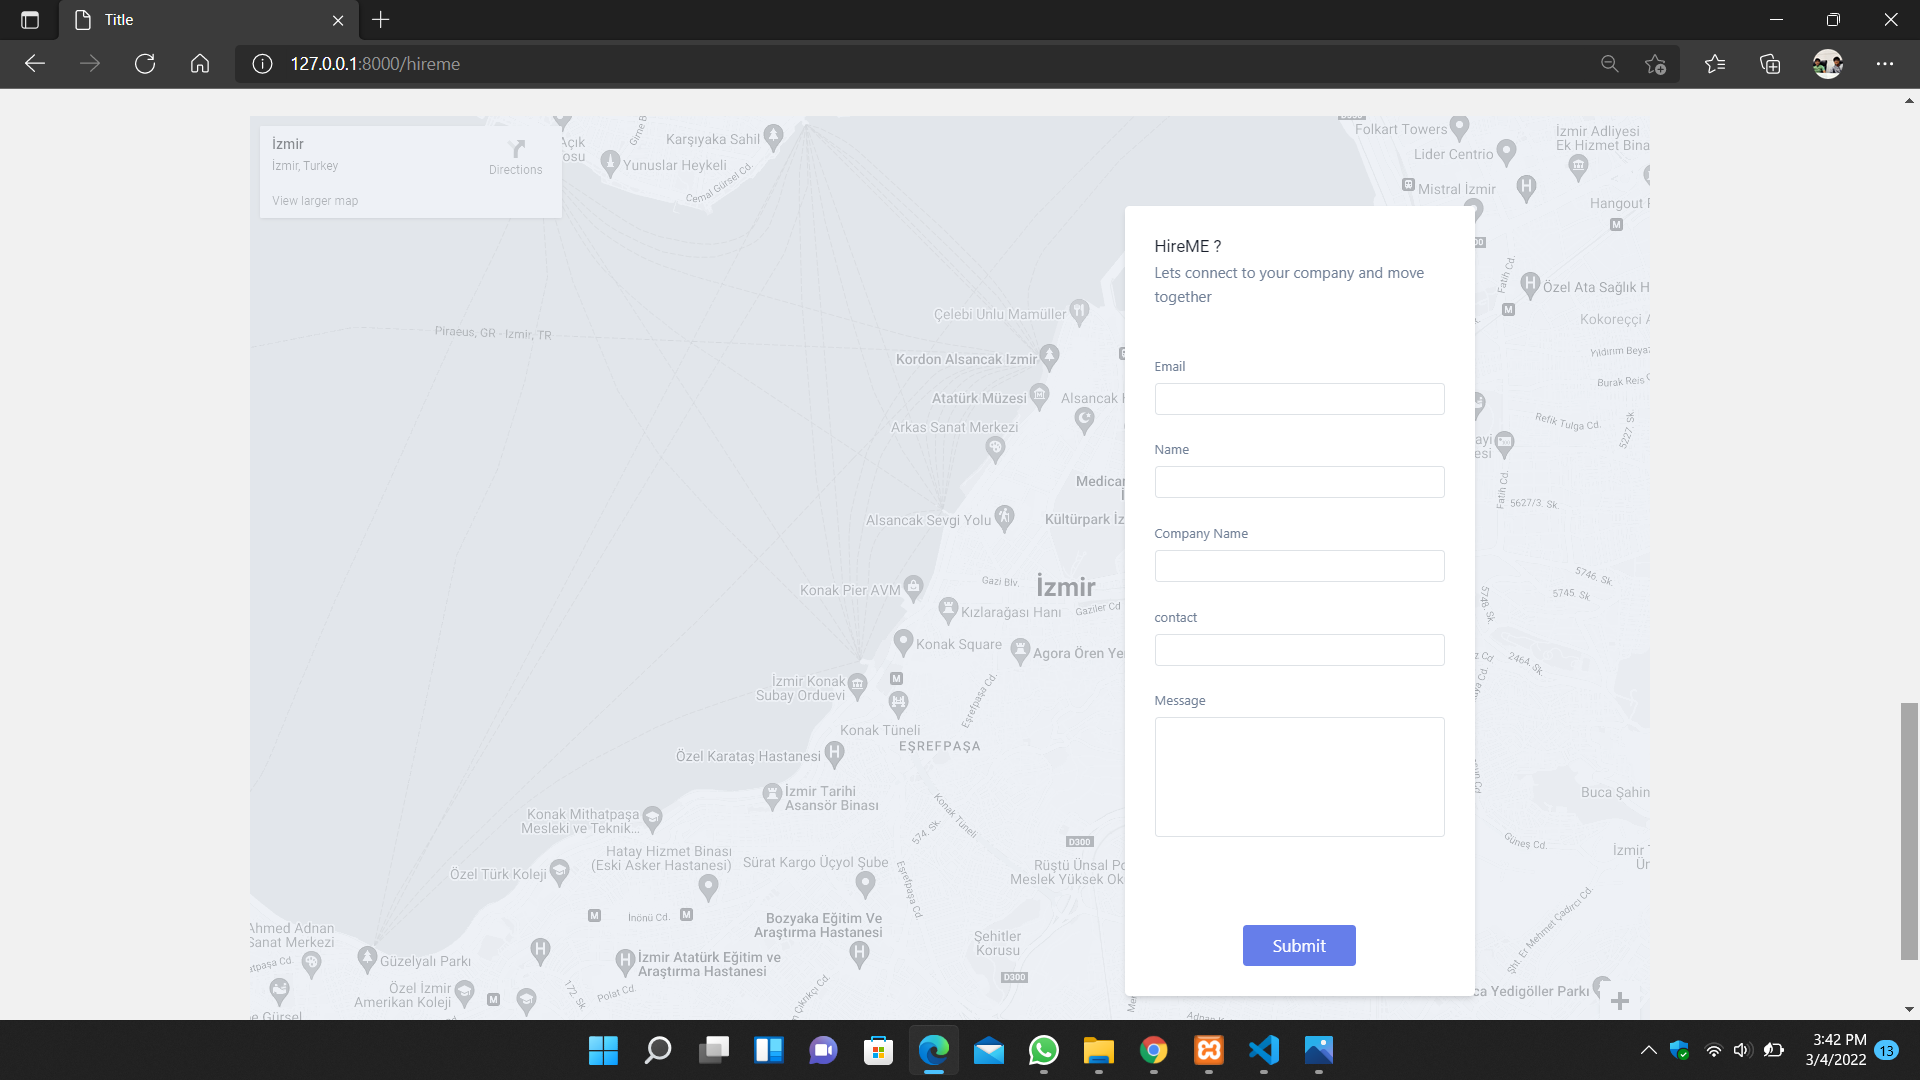Open the browser profile avatar
Viewport: 1920px width, 1080px height.
click(x=1828, y=64)
